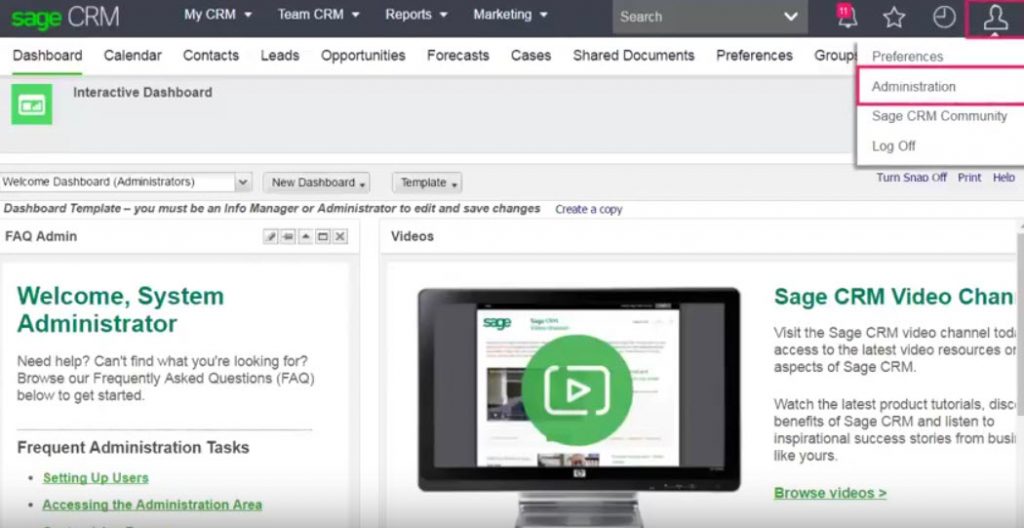
Task: Switch to the Opportunities tab
Action: click(x=363, y=56)
